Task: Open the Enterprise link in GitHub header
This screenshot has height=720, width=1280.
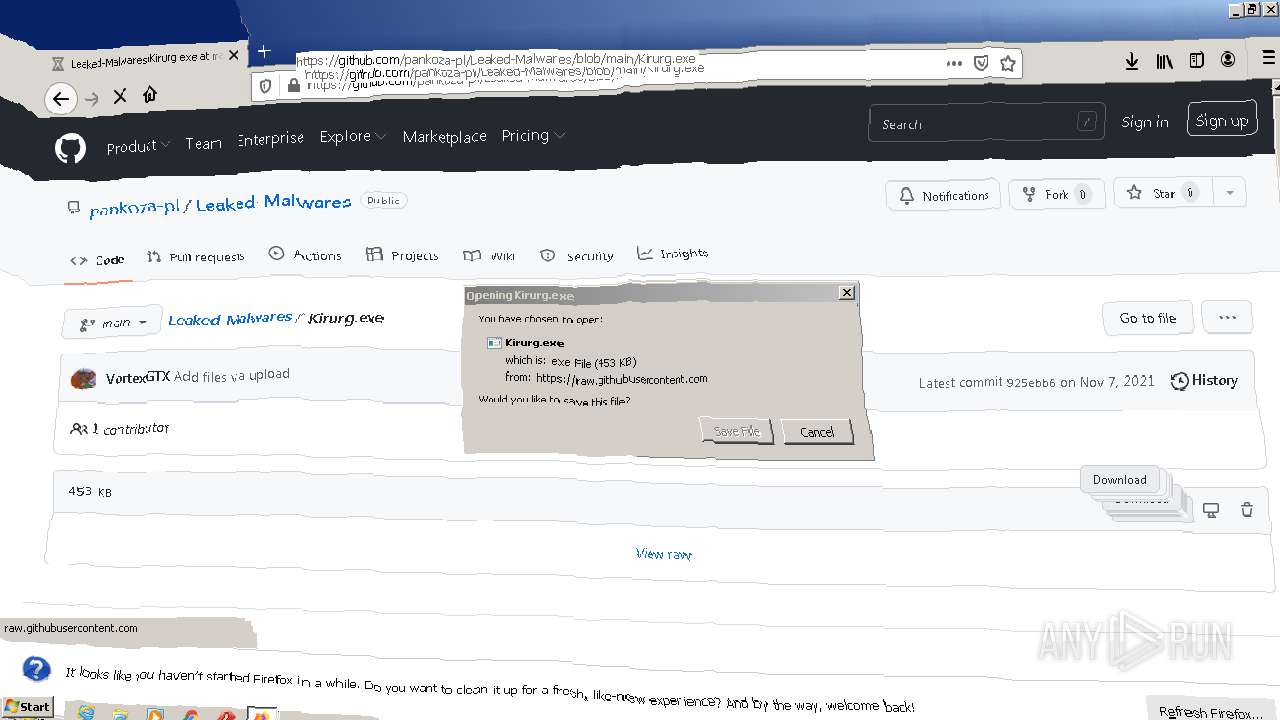Action: coord(270,138)
